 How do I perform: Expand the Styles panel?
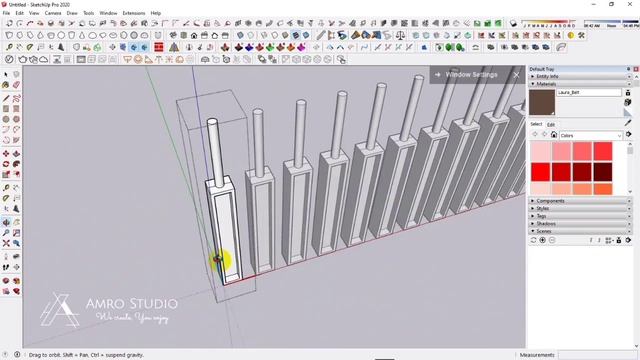(x=580, y=208)
